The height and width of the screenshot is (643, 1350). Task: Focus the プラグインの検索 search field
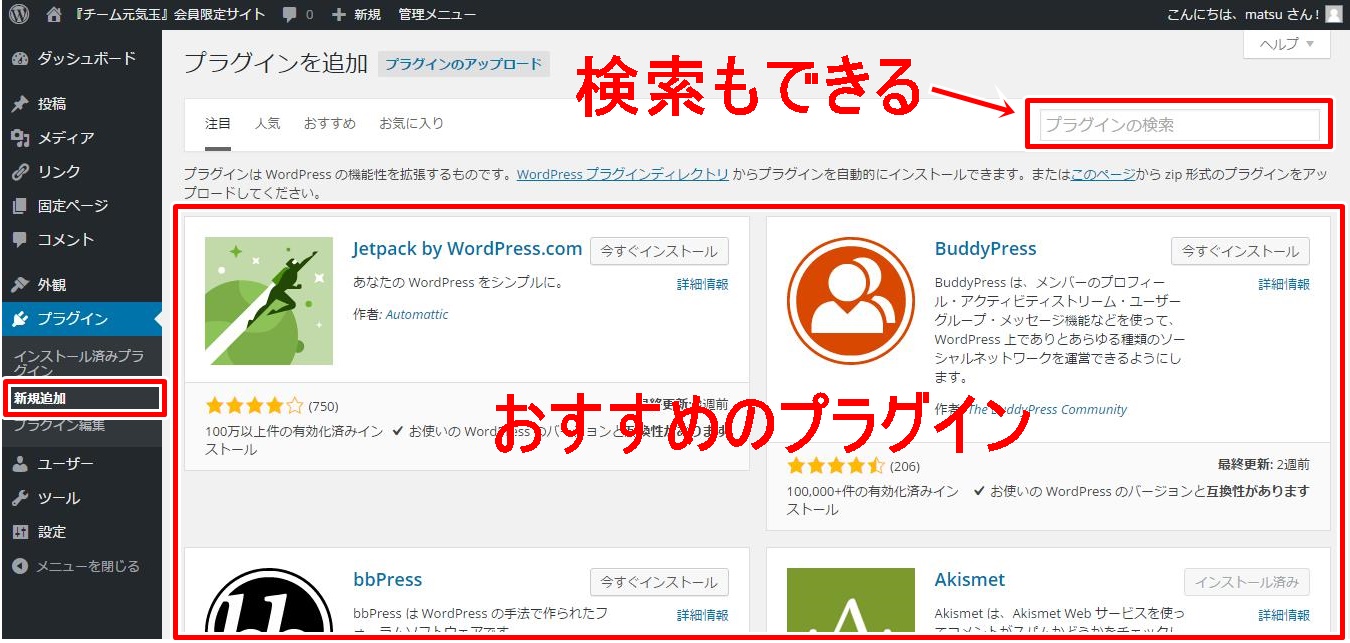1179,125
